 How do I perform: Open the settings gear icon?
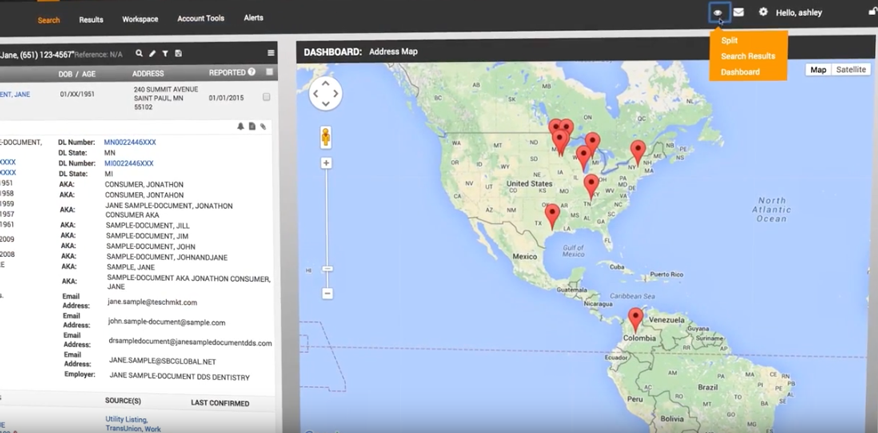(x=763, y=12)
